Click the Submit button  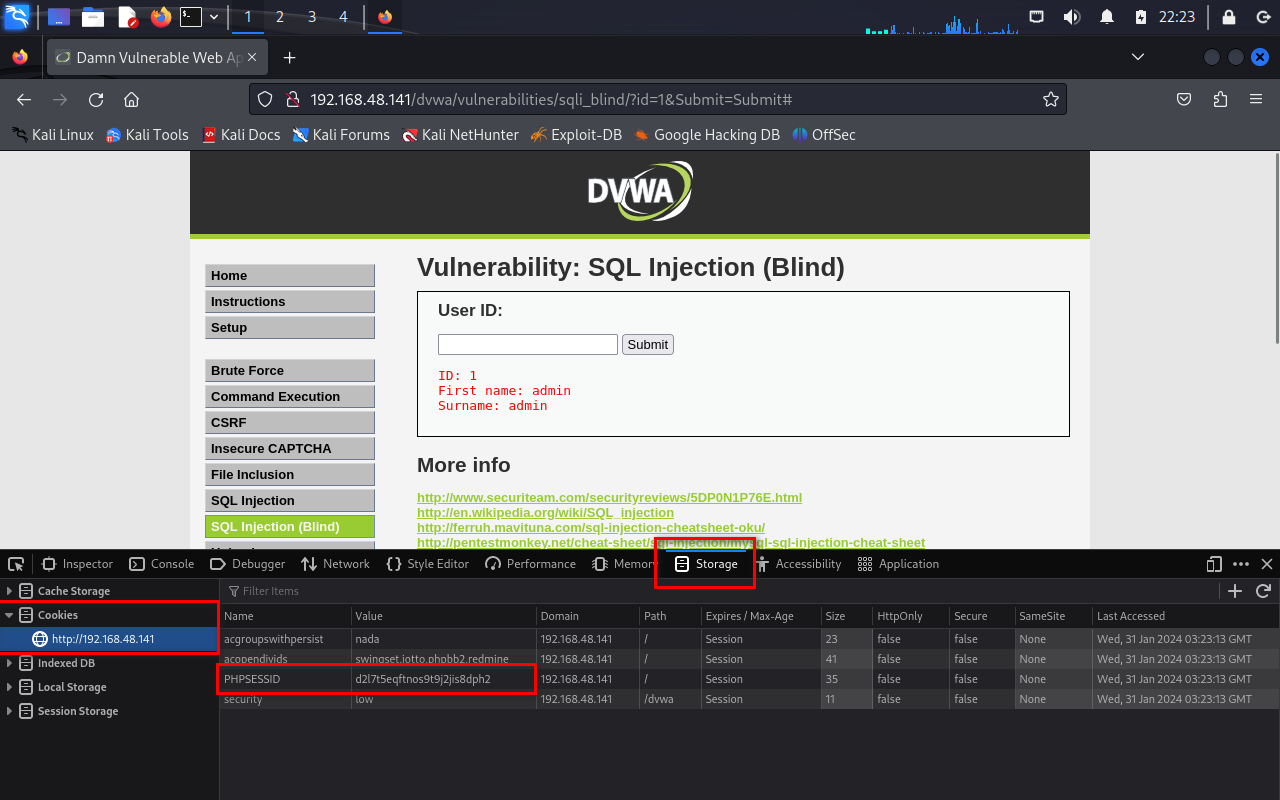pyautogui.click(x=648, y=344)
